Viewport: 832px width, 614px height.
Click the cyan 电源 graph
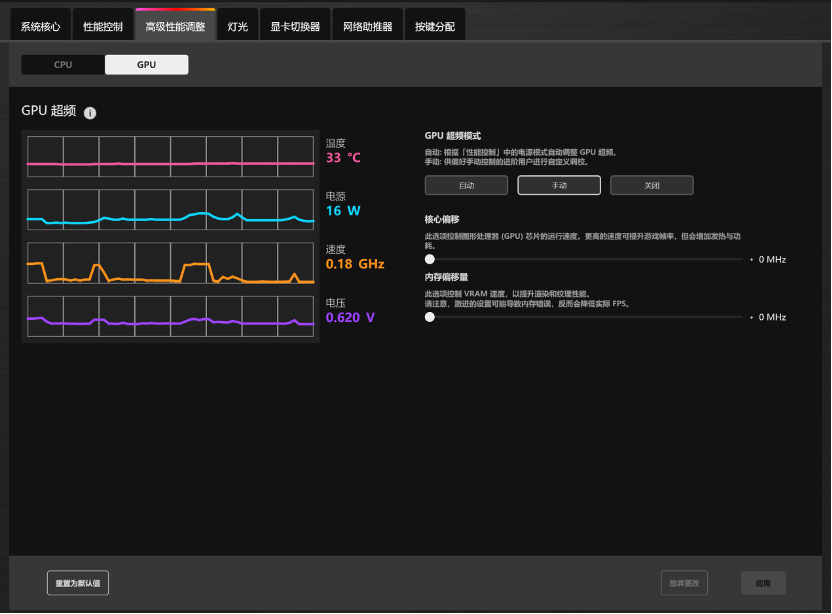(x=170, y=210)
